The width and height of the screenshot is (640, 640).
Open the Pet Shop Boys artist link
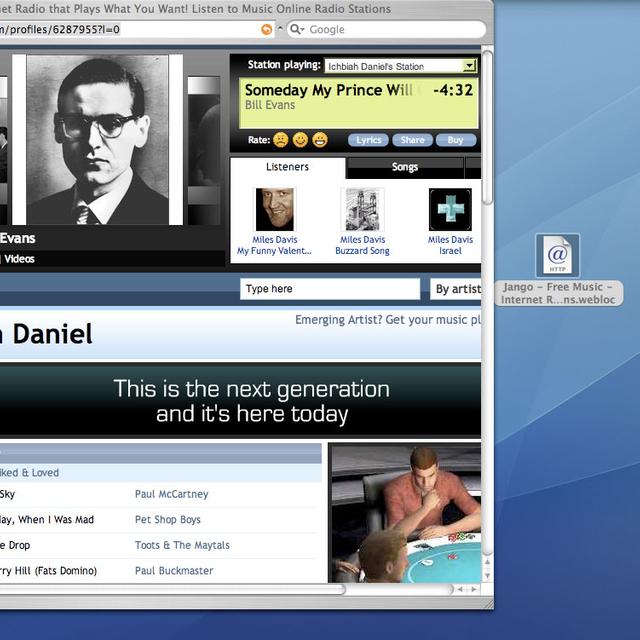tap(168, 520)
